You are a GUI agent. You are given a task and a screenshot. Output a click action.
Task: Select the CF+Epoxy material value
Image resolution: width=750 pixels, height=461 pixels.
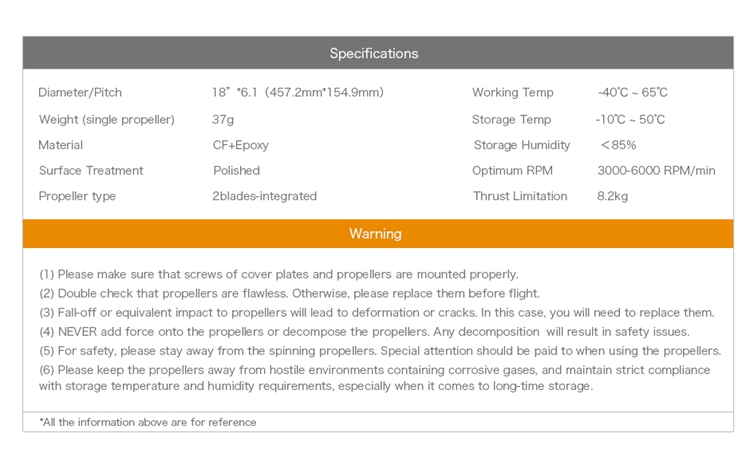point(240,145)
